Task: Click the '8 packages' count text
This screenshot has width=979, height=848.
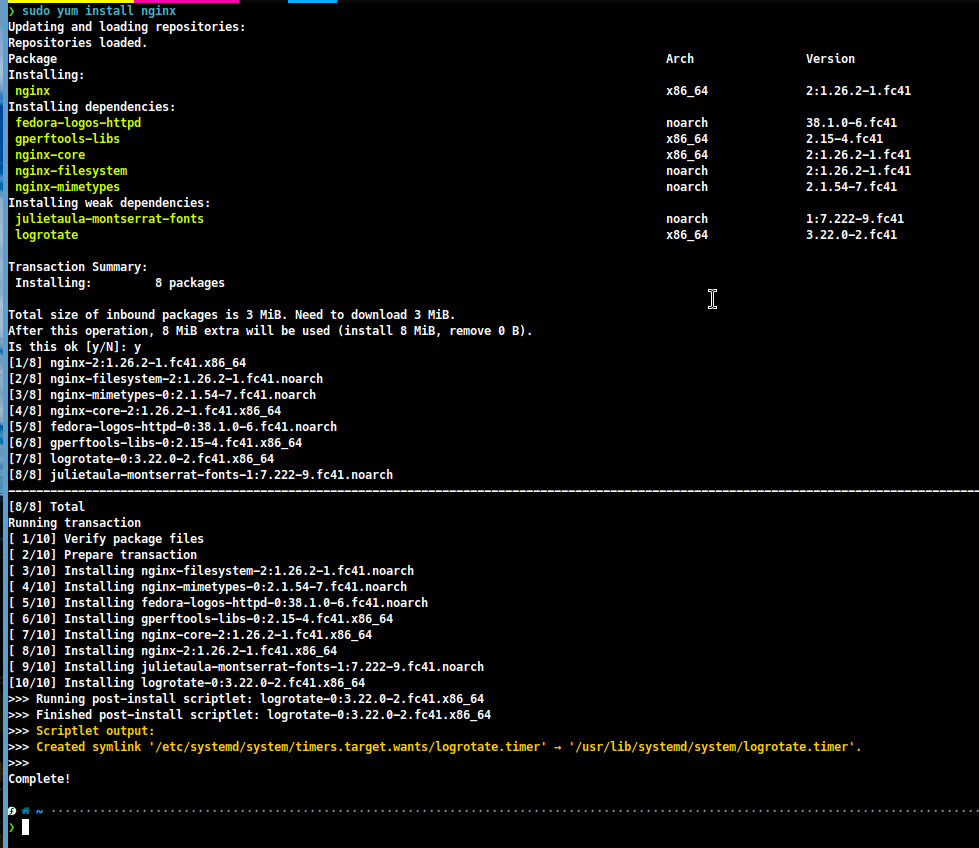Action: (190, 283)
